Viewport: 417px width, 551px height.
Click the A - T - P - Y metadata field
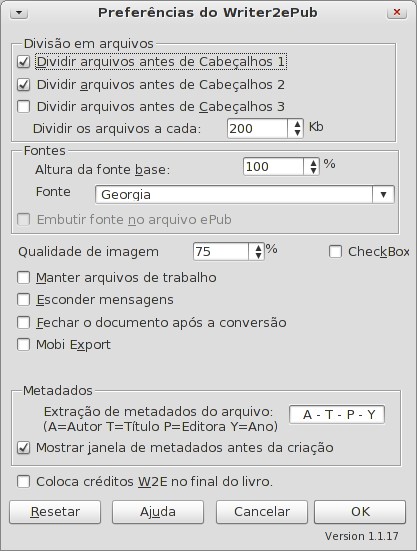[337, 415]
